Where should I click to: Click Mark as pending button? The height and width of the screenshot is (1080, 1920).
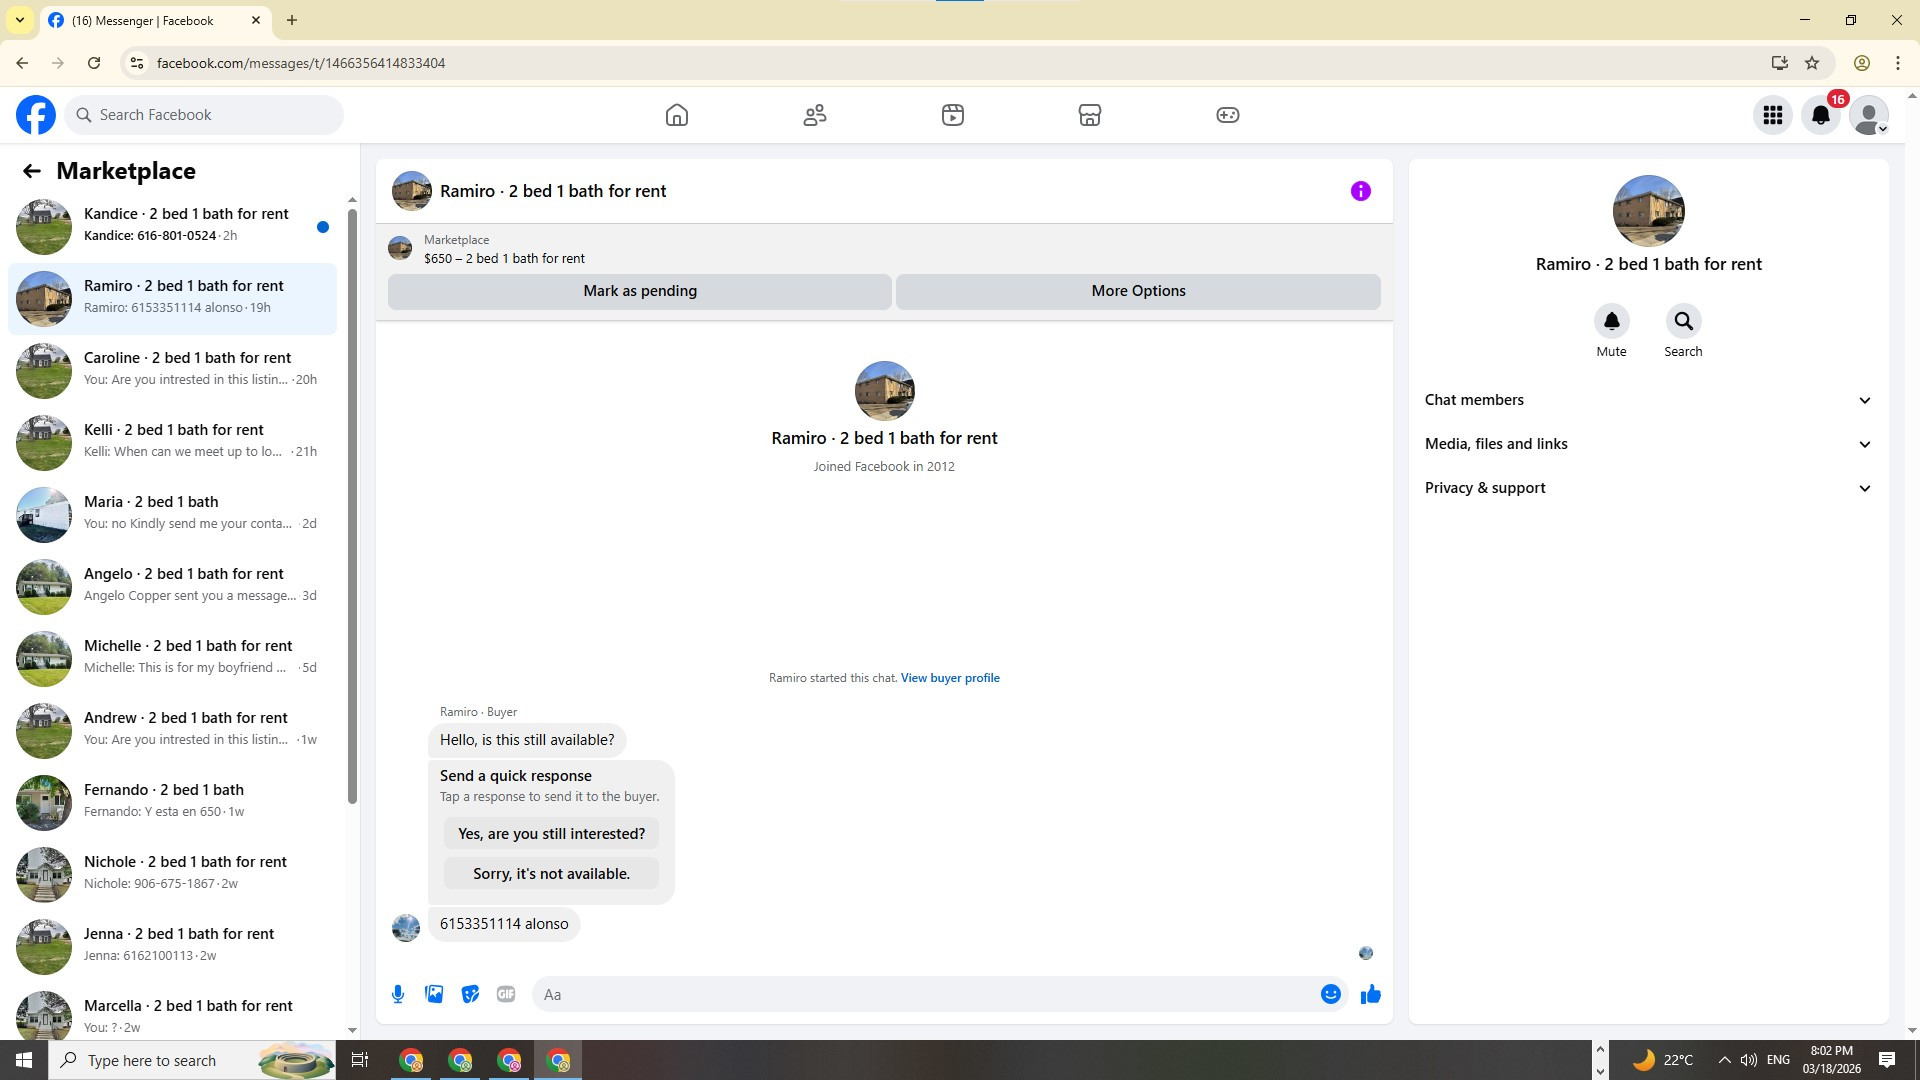[640, 291]
